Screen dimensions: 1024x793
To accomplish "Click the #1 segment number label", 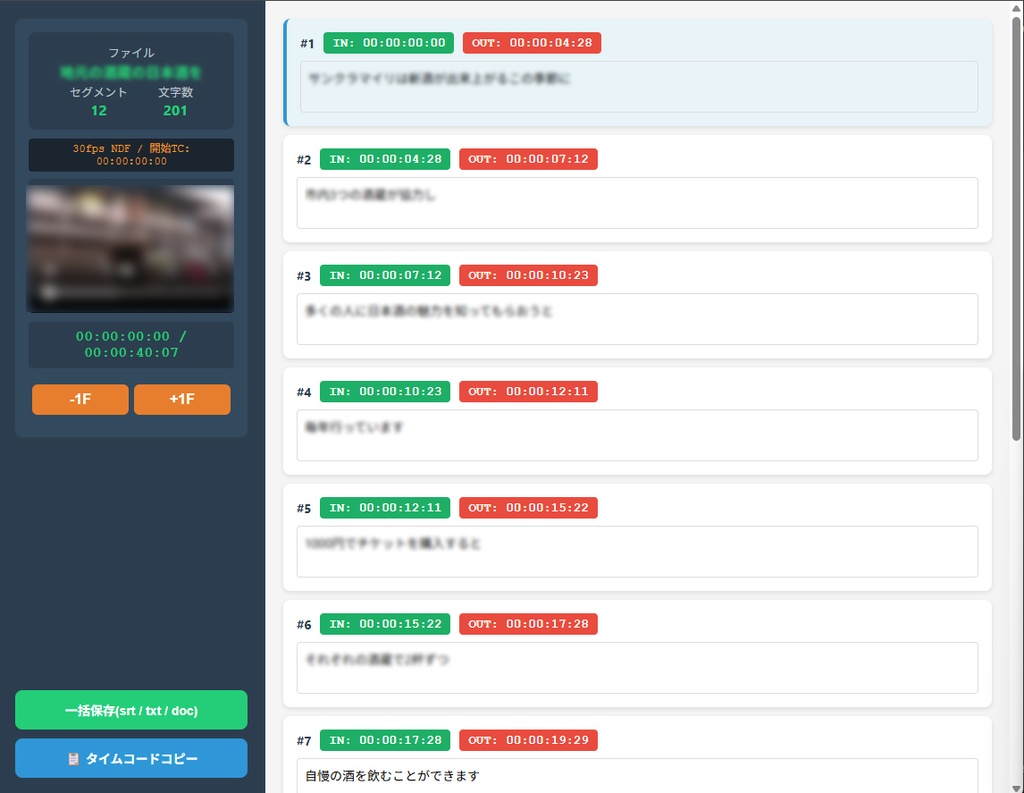I will point(307,44).
